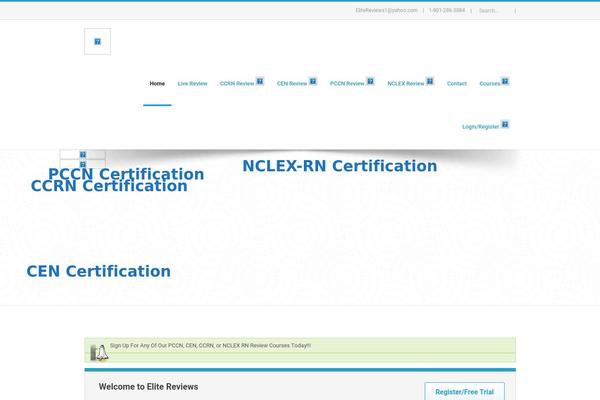Focus the Search field in top bar
This screenshot has height=400, width=600.
496,11
